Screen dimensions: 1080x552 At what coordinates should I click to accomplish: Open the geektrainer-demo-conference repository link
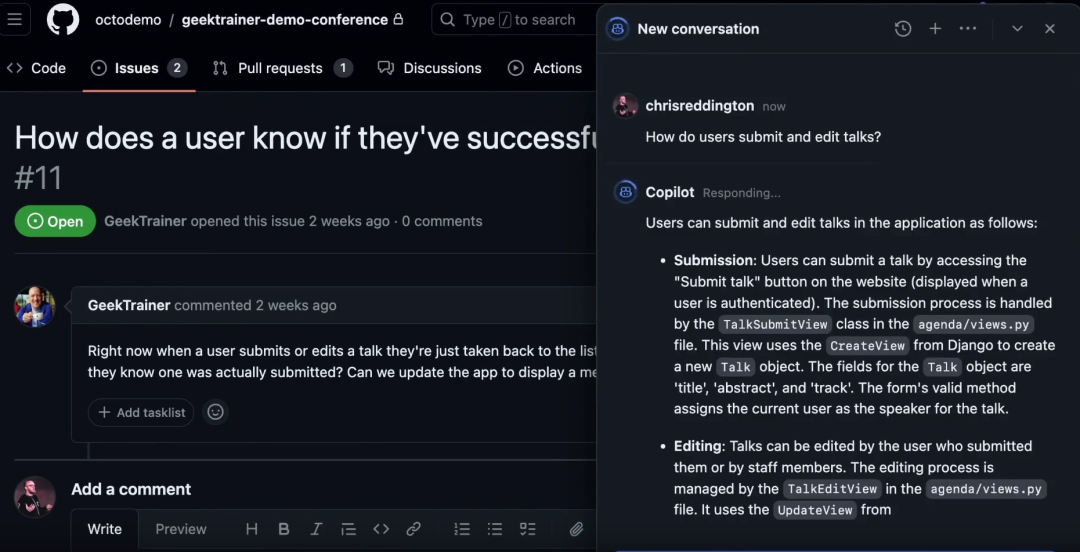point(284,20)
